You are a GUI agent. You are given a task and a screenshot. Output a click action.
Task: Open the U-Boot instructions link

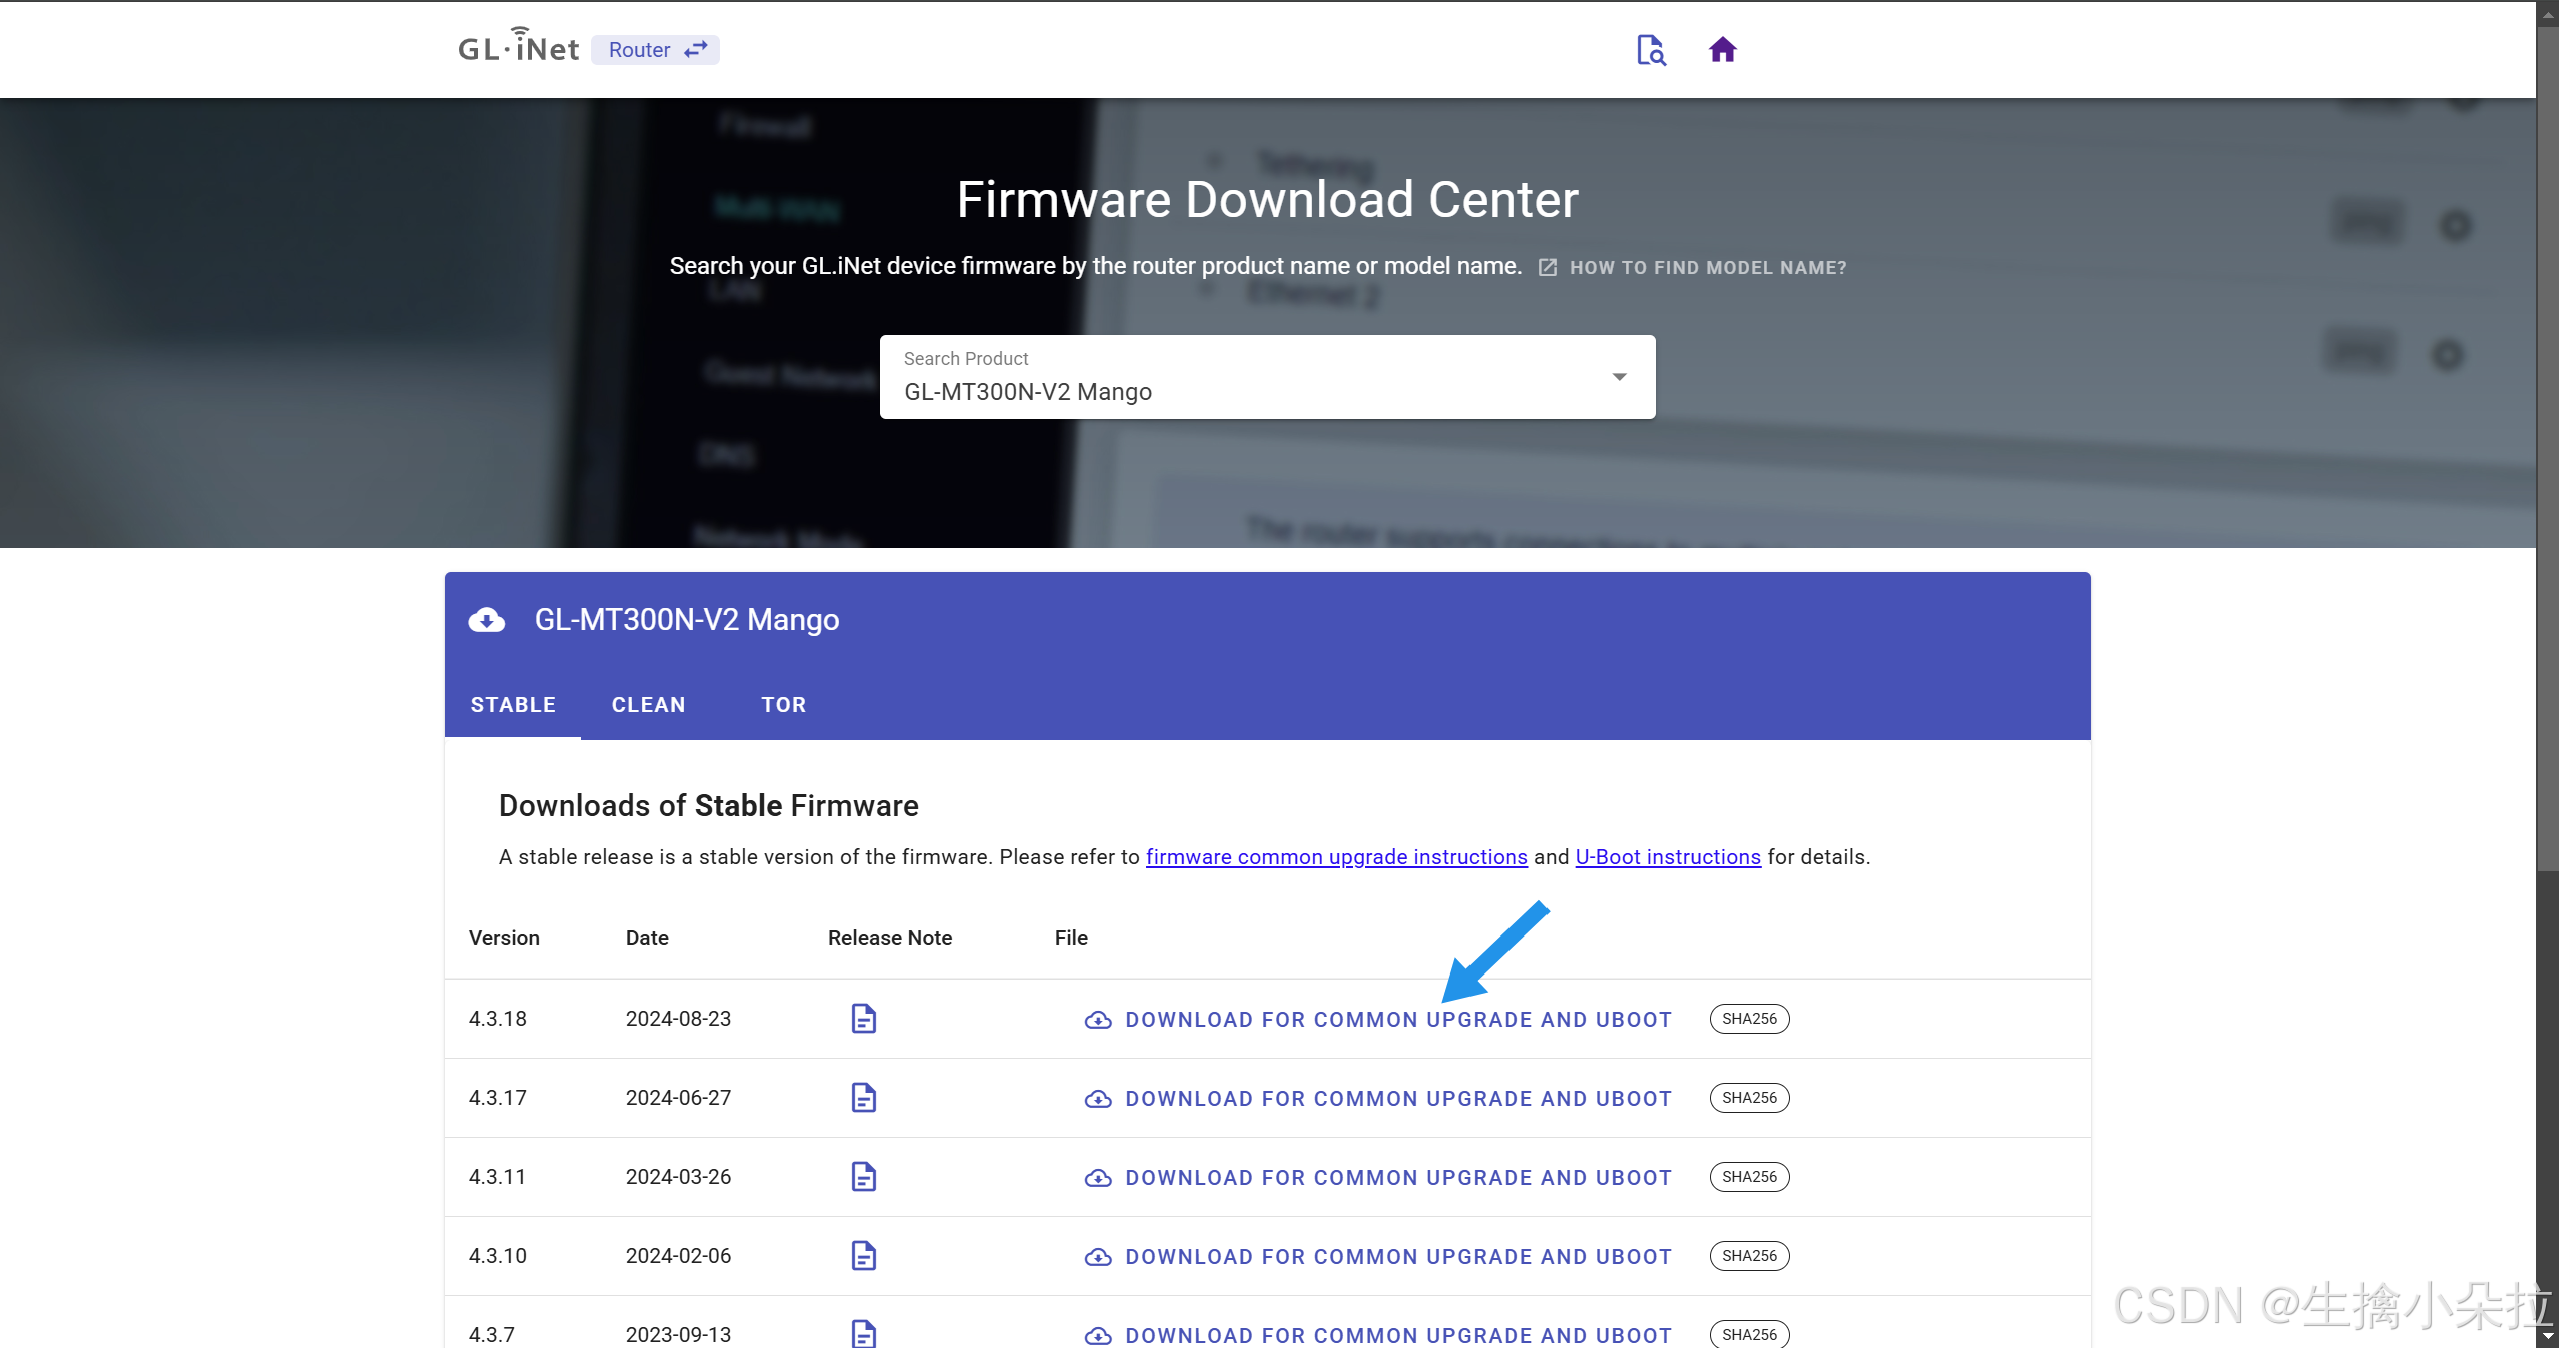pos(1667,857)
